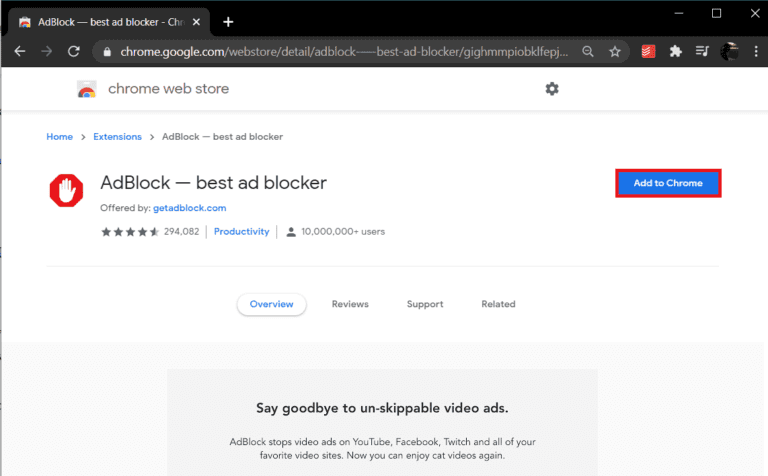
Task: Switch to the Support tab
Action: tap(425, 304)
